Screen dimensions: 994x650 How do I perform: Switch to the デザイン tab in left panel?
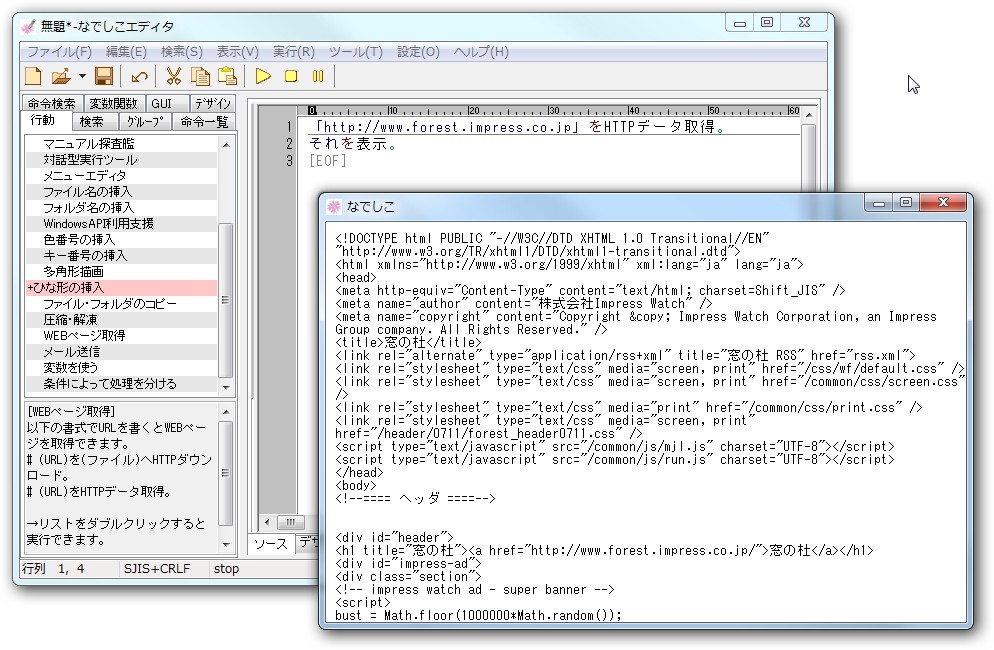coord(212,103)
